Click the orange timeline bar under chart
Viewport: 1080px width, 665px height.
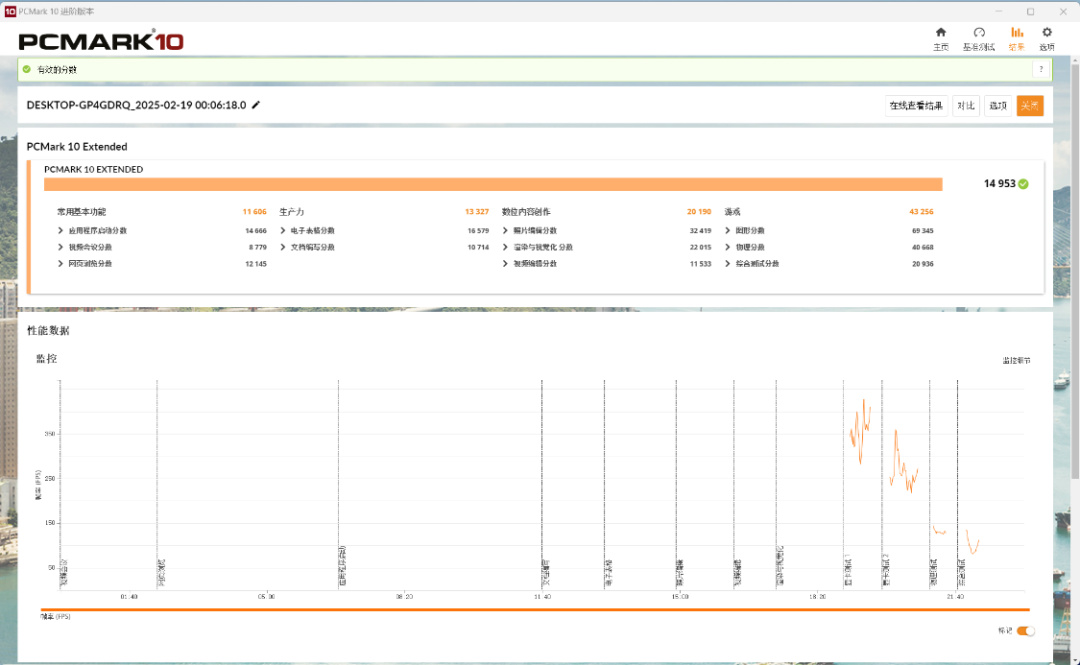point(535,609)
